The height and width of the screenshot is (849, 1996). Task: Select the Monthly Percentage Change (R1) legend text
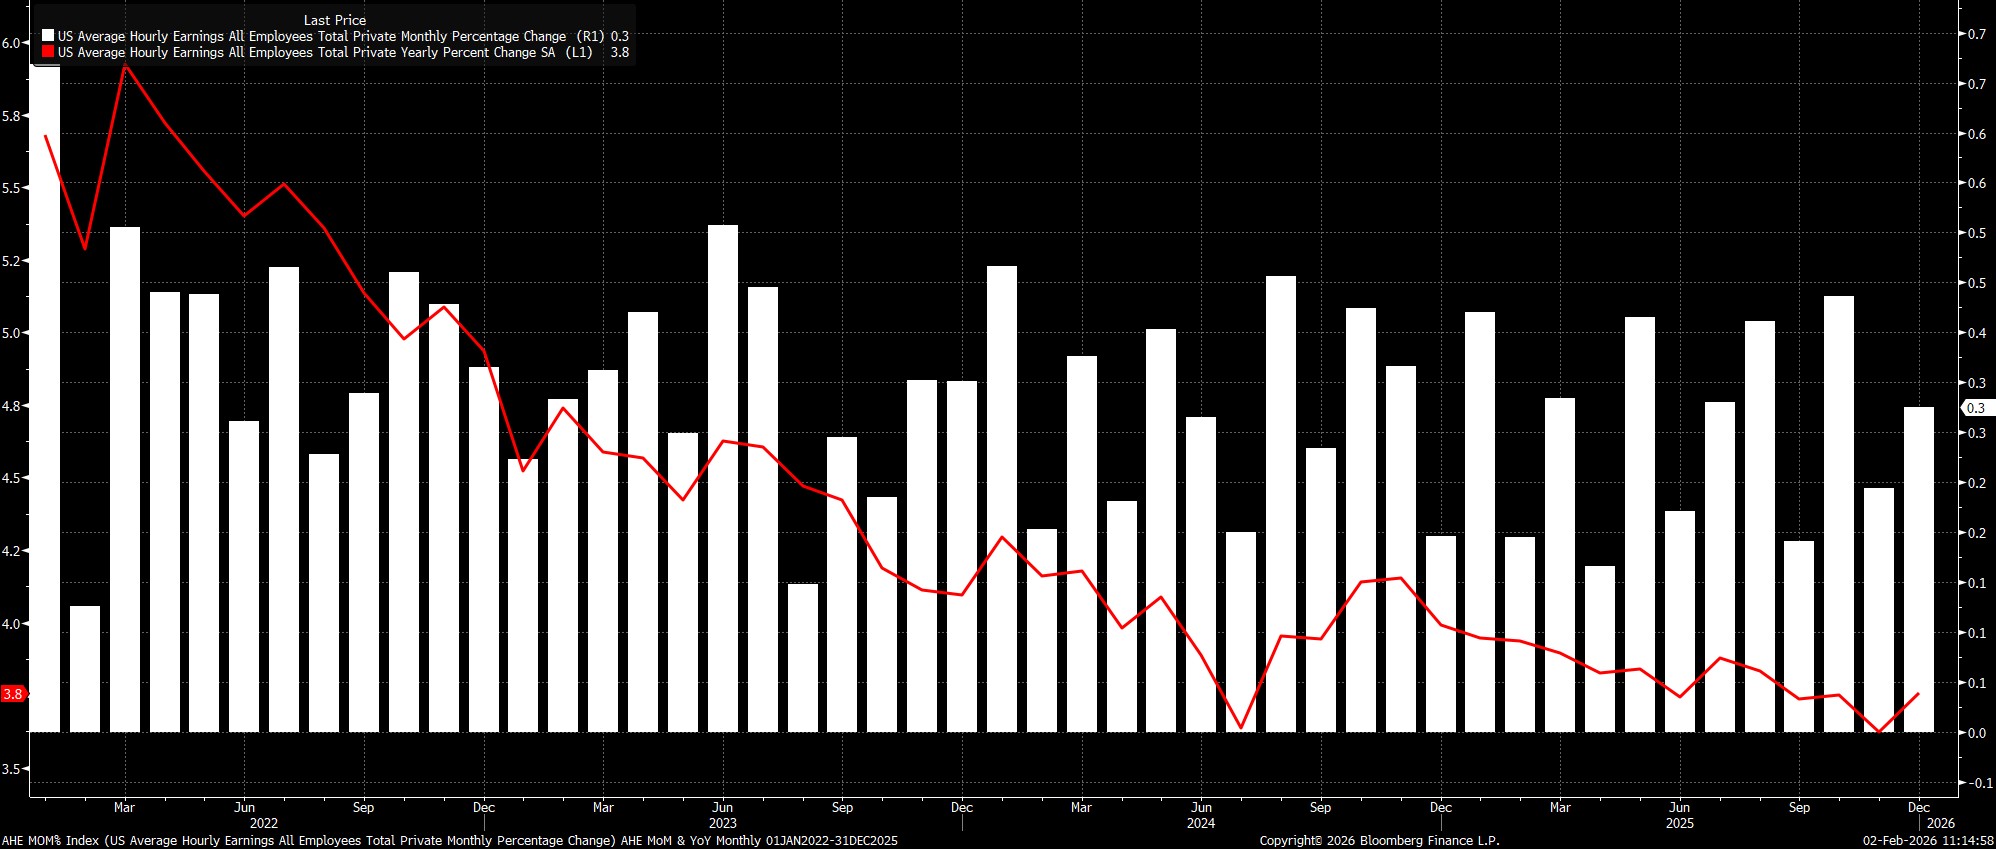330,36
